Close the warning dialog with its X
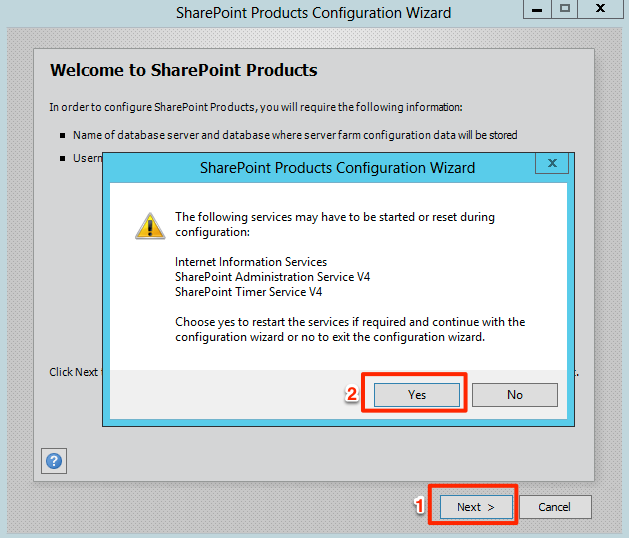The height and width of the screenshot is (538, 629). point(552,163)
